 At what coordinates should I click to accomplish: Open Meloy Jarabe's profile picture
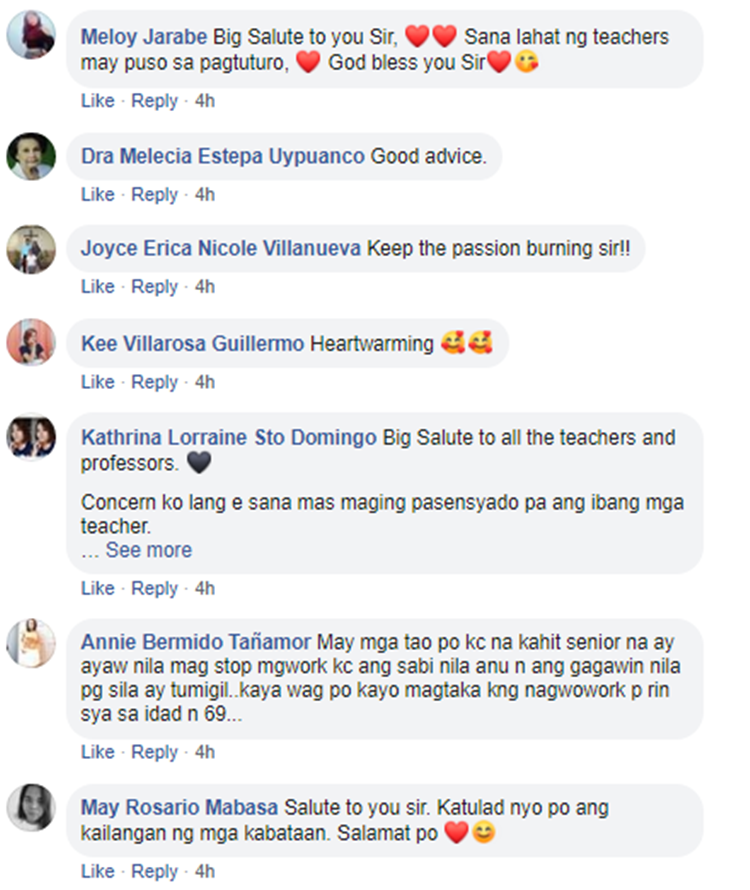(x=31, y=35)
